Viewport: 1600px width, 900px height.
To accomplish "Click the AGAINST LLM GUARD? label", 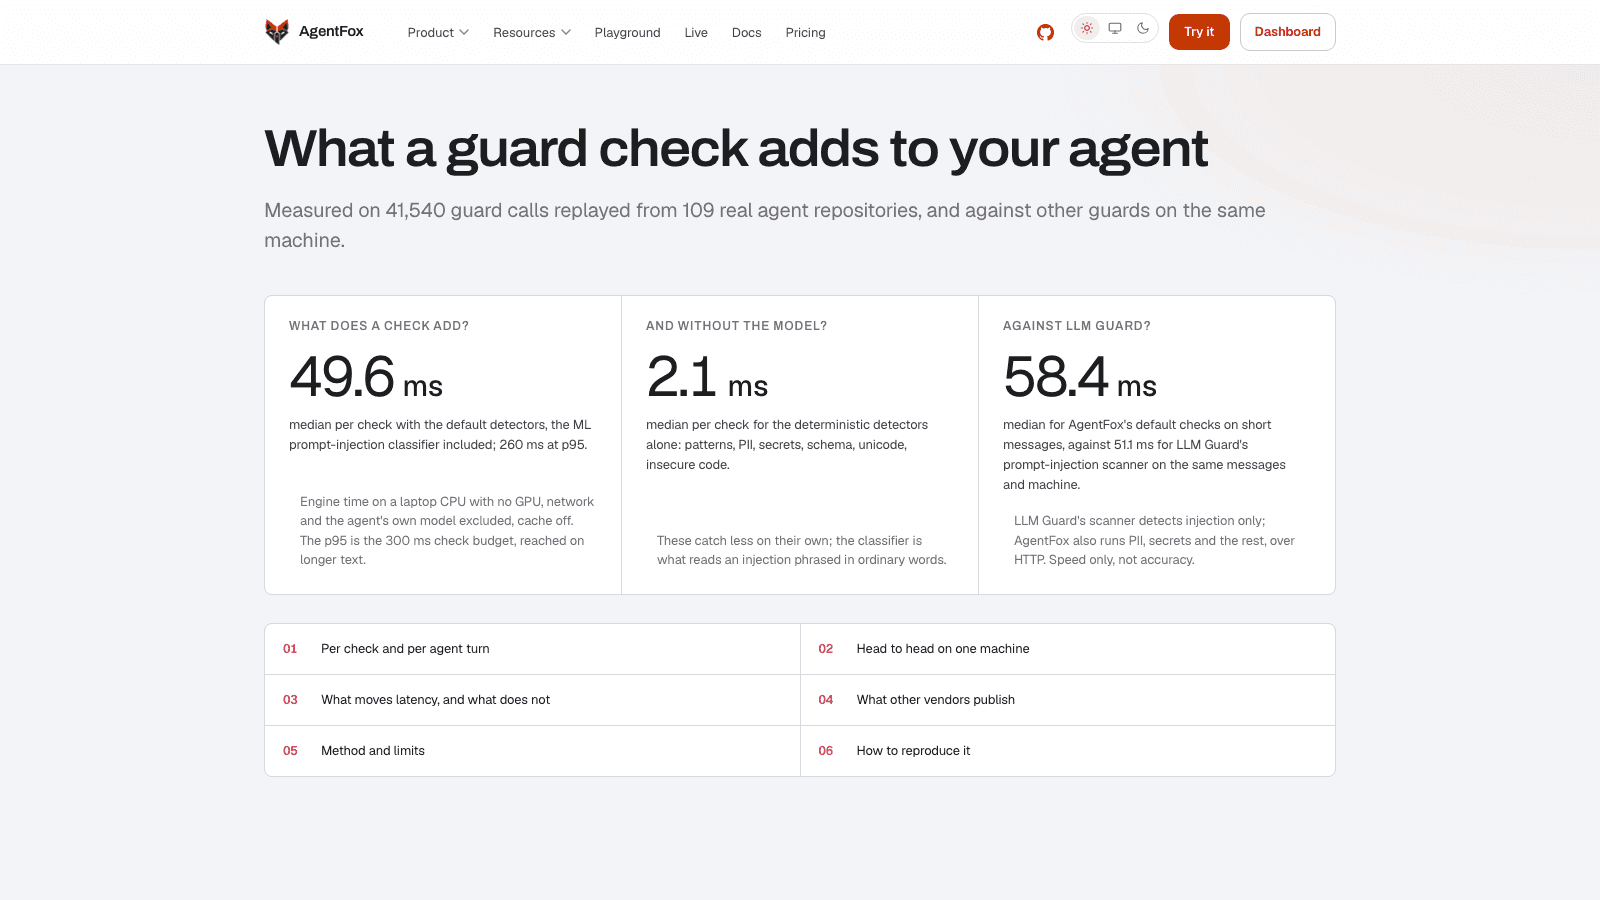I will 1077,326.
